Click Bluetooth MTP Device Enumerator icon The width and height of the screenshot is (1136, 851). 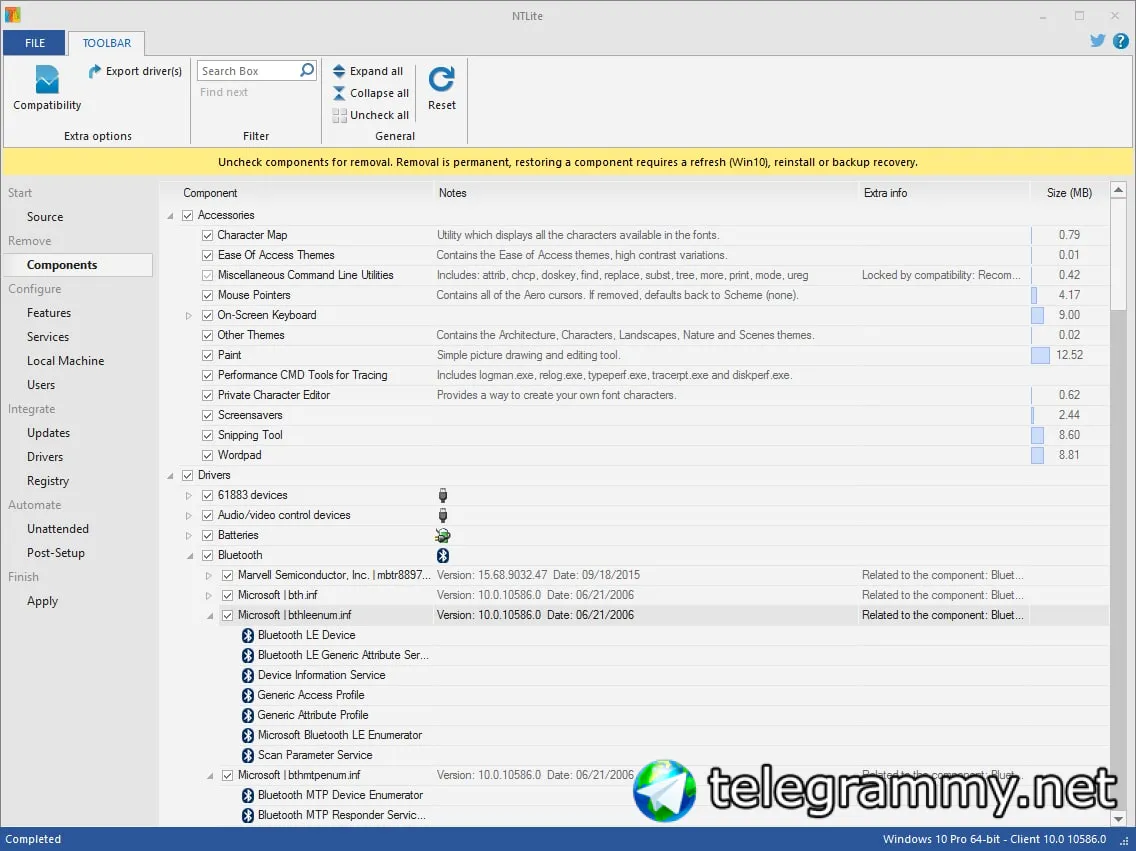pos(248,795)
